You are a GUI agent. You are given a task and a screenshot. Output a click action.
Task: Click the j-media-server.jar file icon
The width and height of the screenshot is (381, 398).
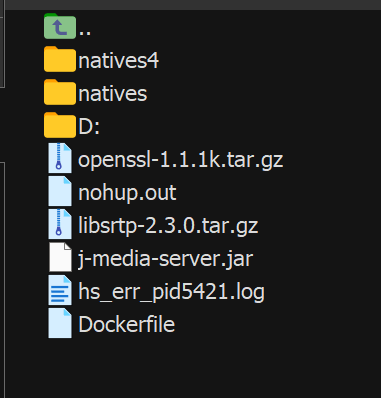coord(60,257)
